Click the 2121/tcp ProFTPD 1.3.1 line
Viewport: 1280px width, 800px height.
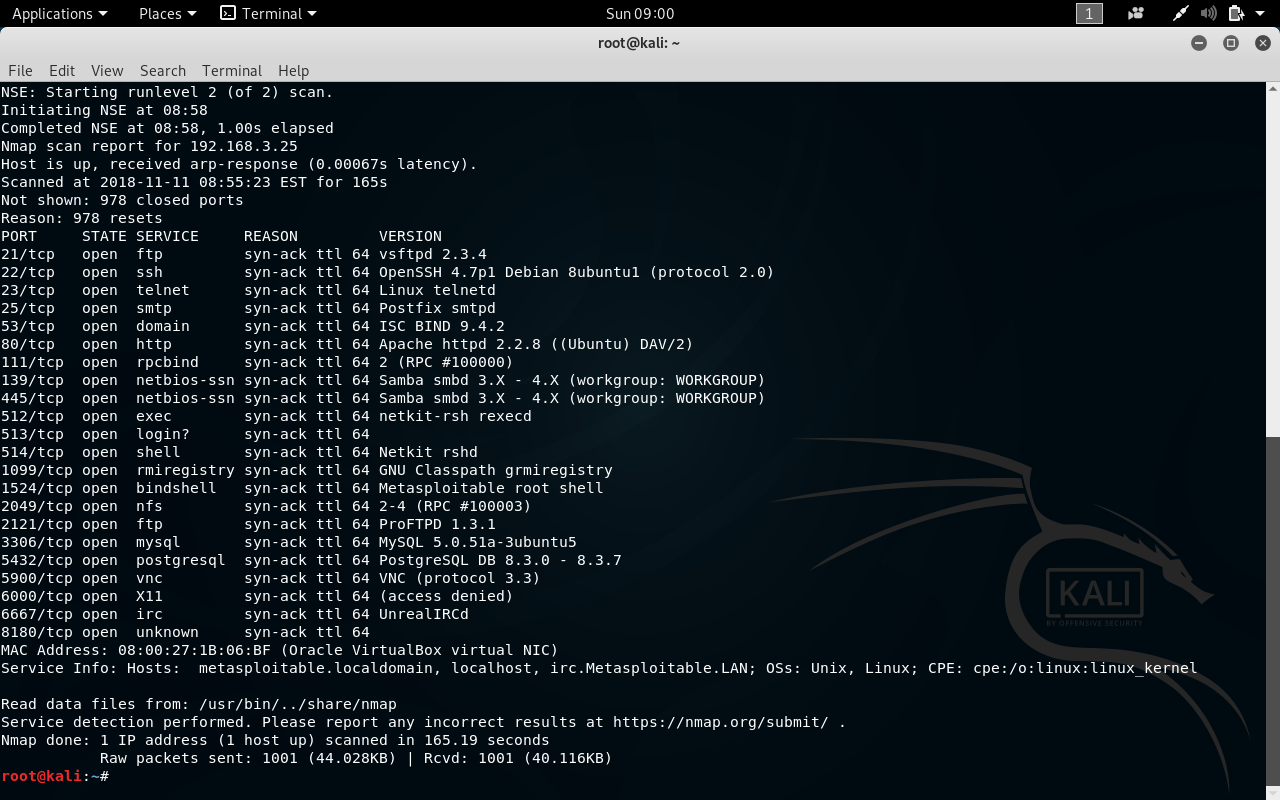click(248, 524)
